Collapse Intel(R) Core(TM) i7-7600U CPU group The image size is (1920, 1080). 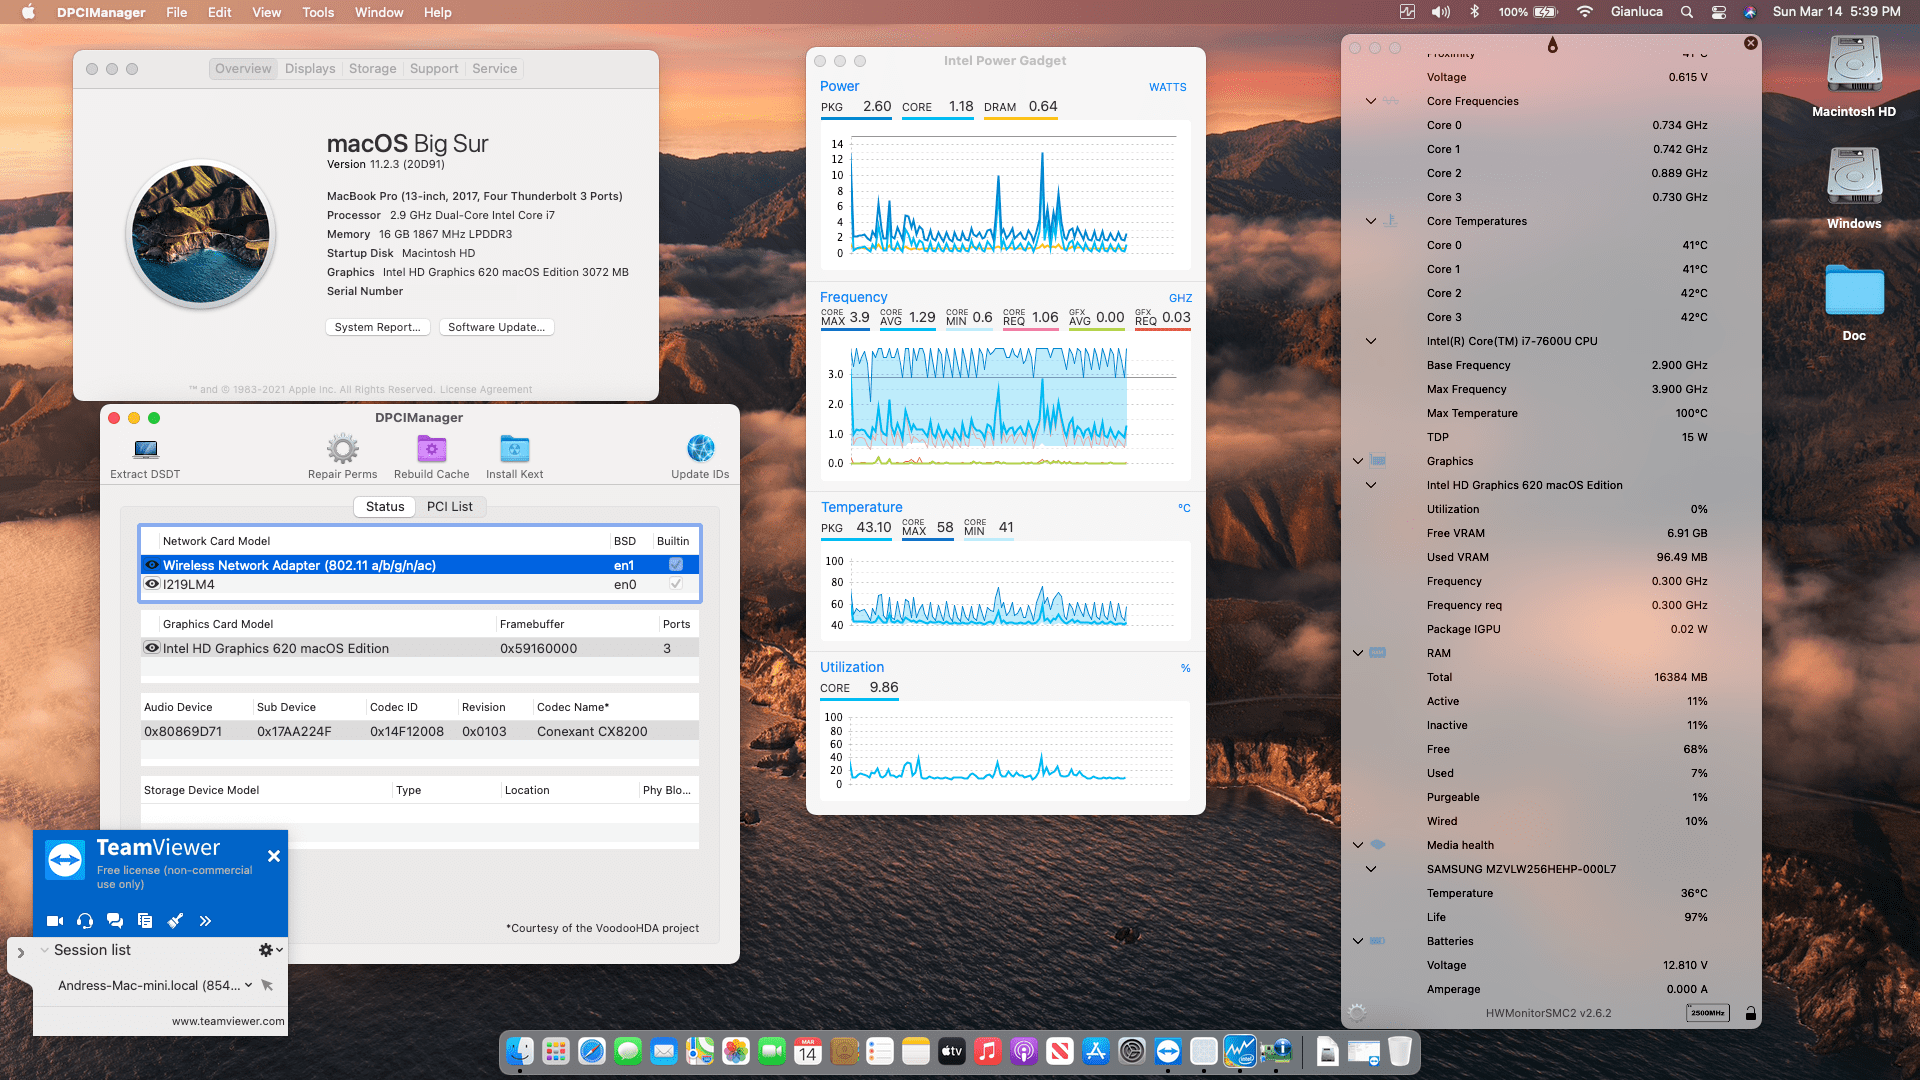pyautogui.click(x=1371, y=341)
